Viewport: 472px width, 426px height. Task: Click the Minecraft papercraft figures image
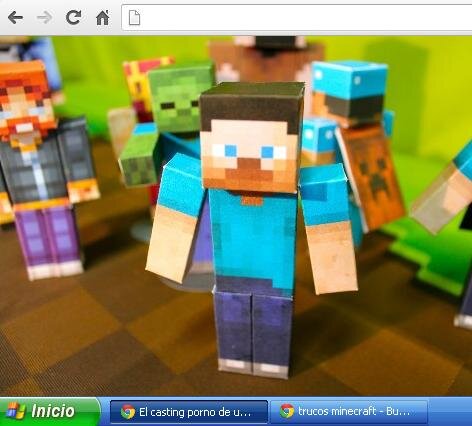click(236, 216)
